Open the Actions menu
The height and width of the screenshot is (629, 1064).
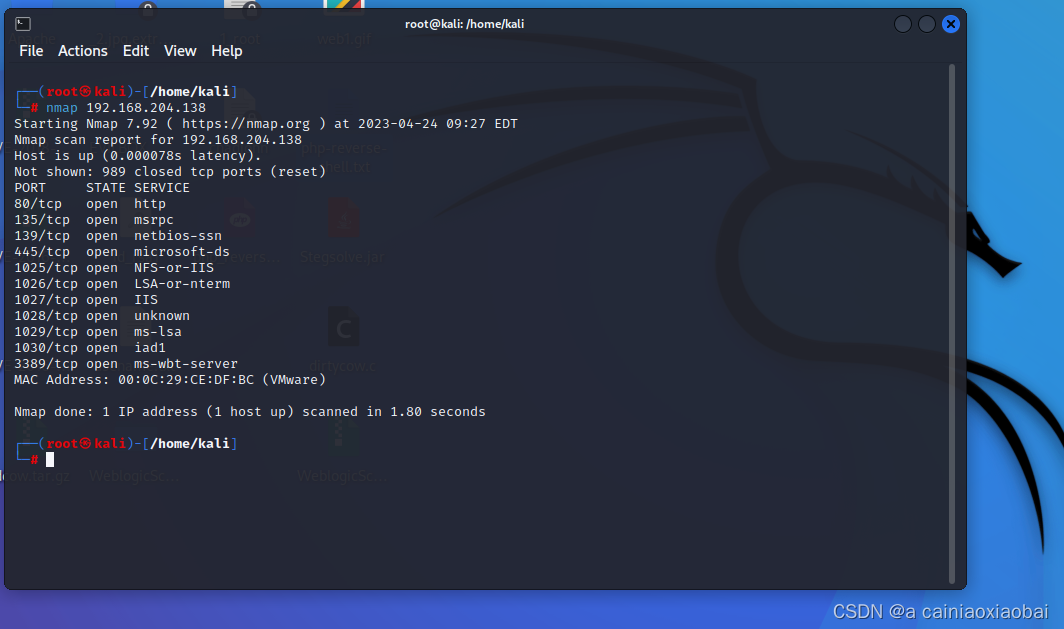tap(83, 51)
